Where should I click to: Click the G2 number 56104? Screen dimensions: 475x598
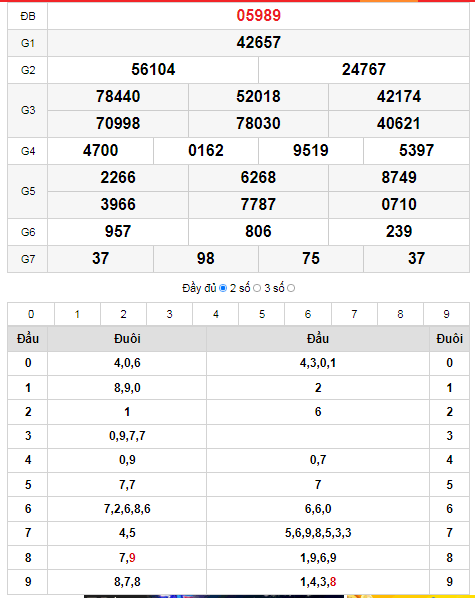(153, 70)
